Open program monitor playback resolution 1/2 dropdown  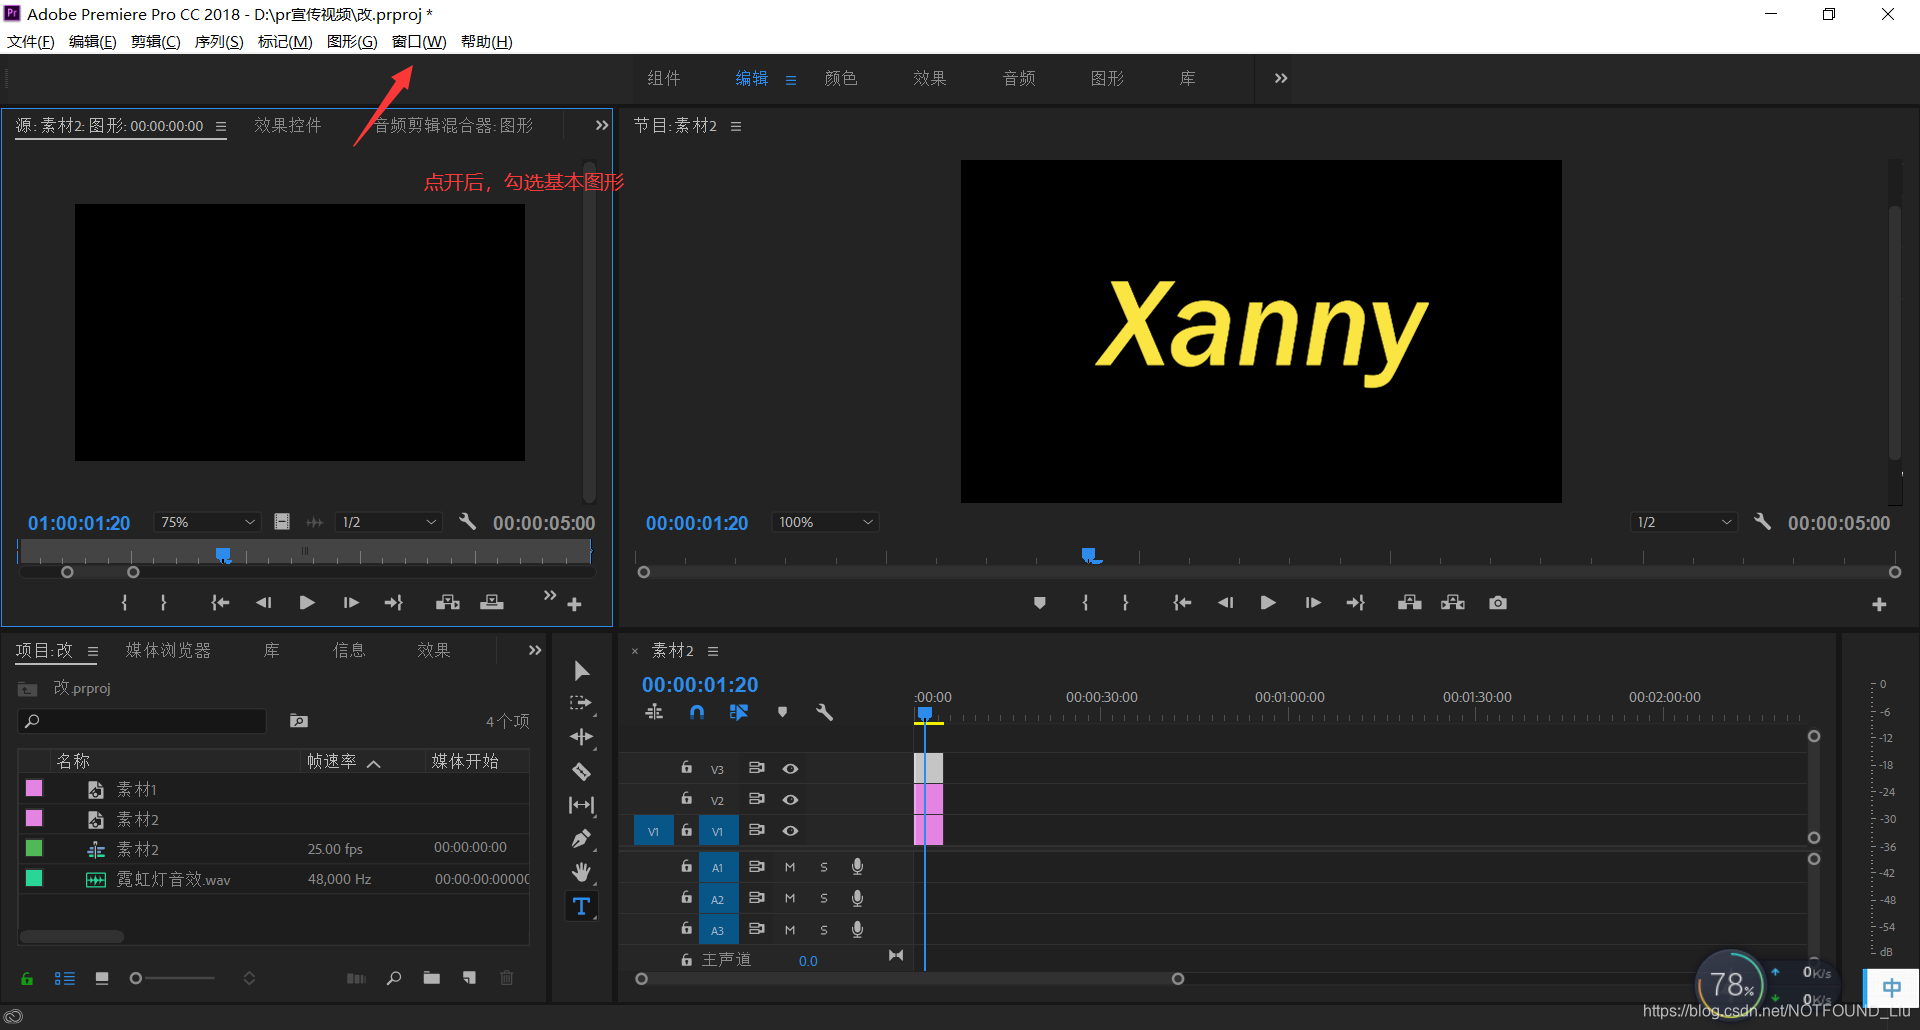coord(1684,522)
